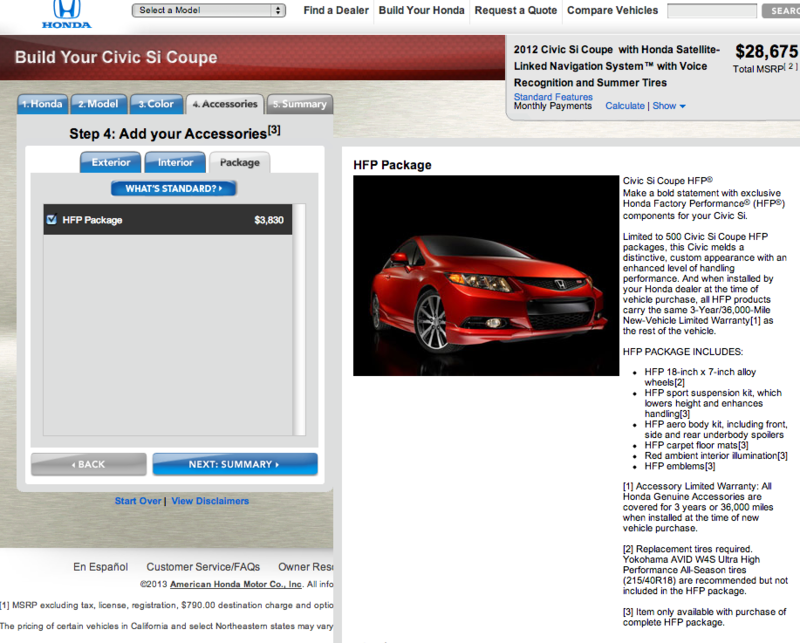Open step 5 Summary tab
This screenshot has height=643, width=800.
point(299,104)
